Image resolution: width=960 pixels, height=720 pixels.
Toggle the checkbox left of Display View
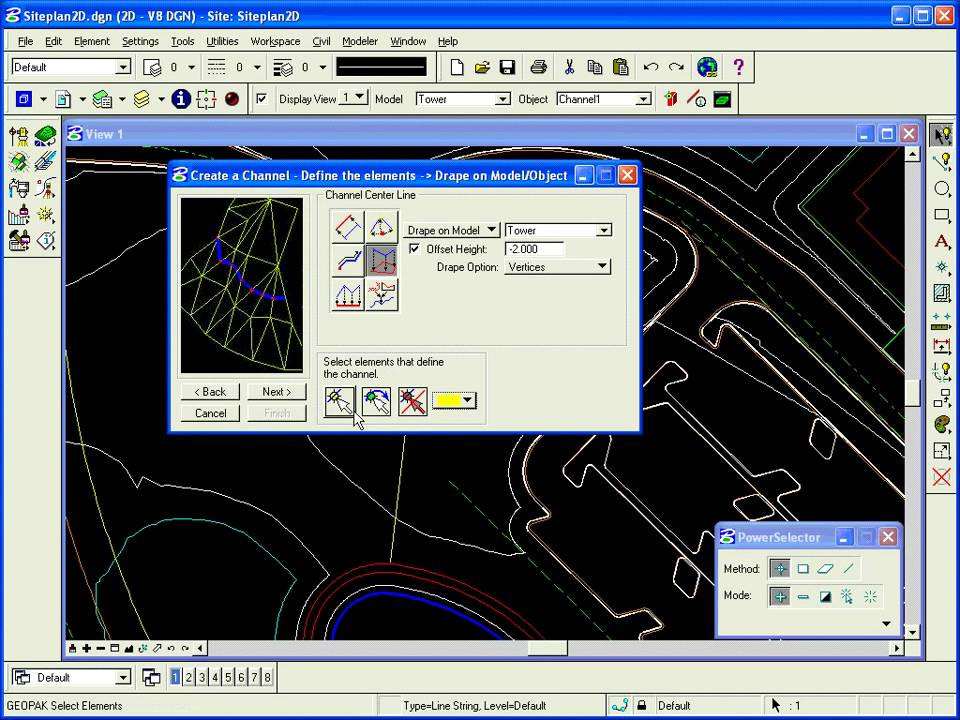(262, 99)
